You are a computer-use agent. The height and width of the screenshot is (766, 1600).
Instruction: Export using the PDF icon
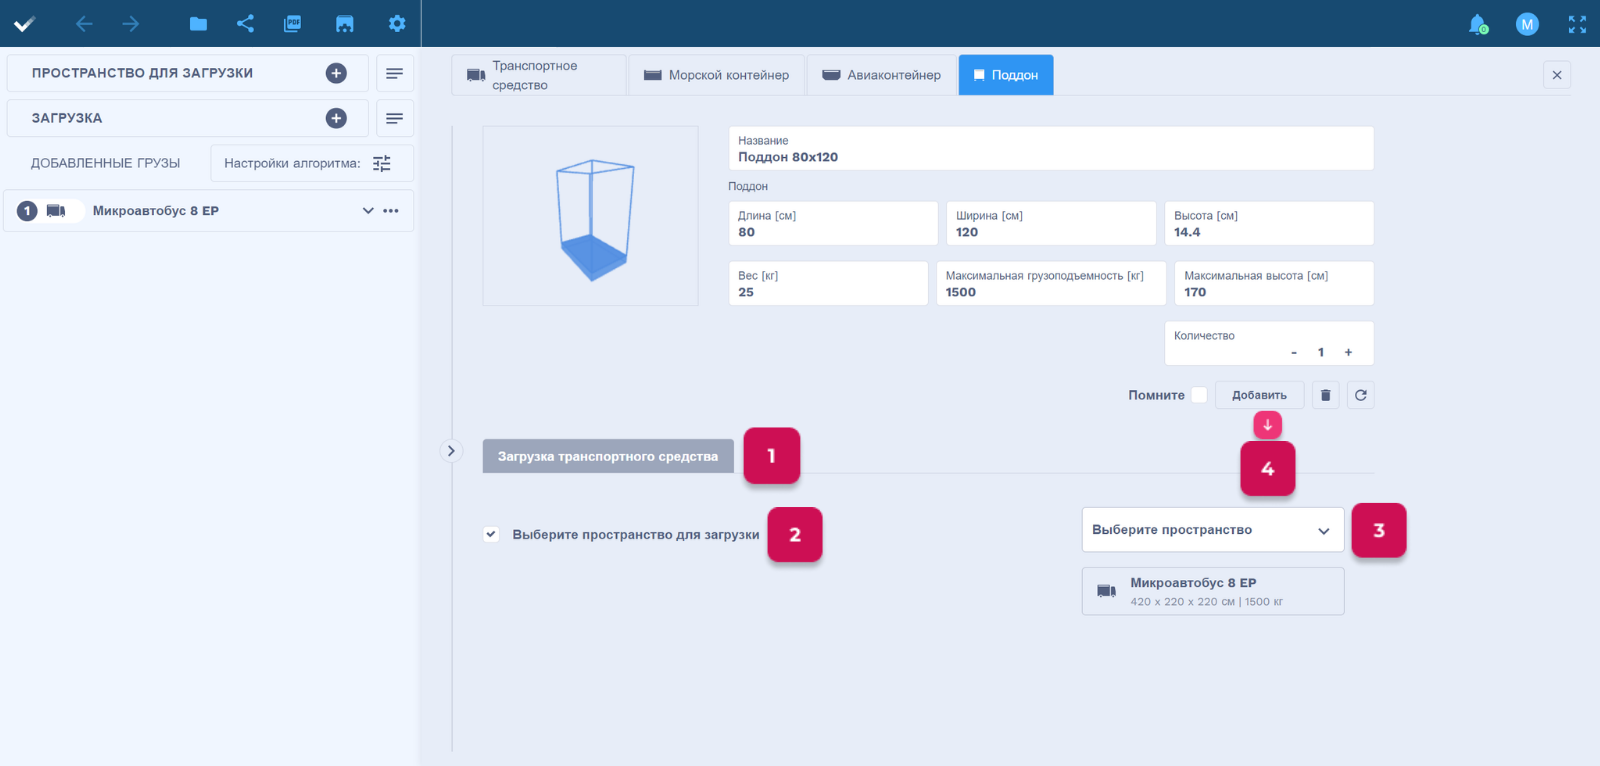pos(292,24)
